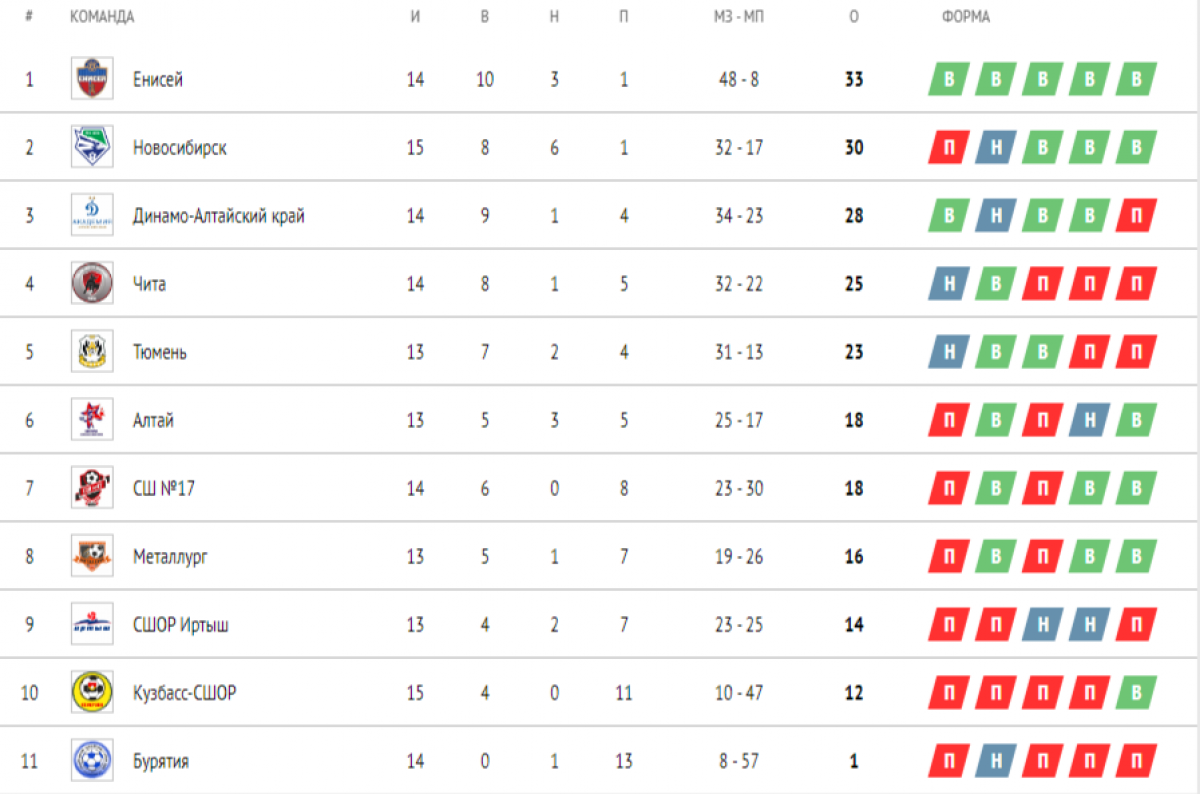Viewport: 1200px width, 794px height.
Task: Open the Енисей team page link
Action: [158, 80]
